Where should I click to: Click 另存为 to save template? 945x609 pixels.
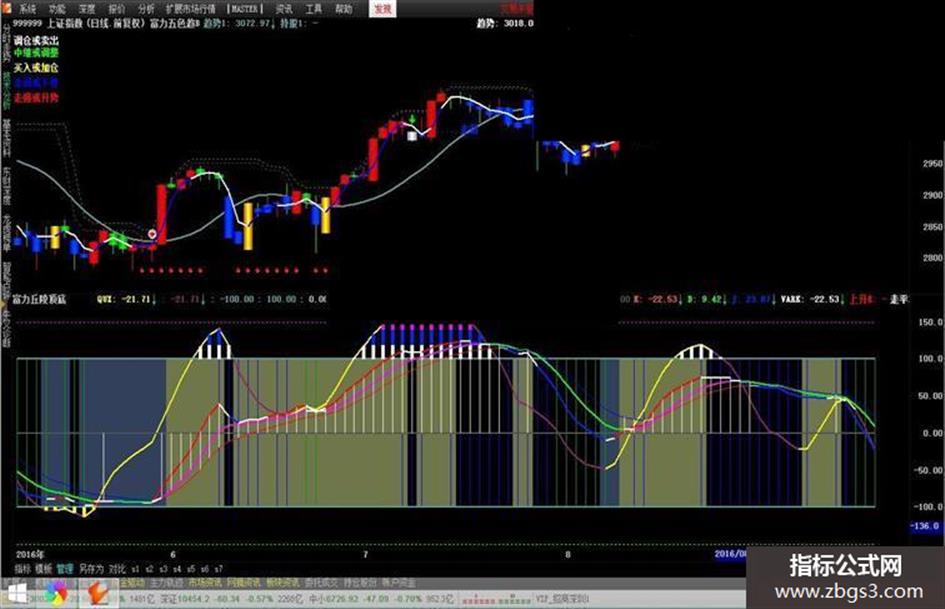coord(91,569)
